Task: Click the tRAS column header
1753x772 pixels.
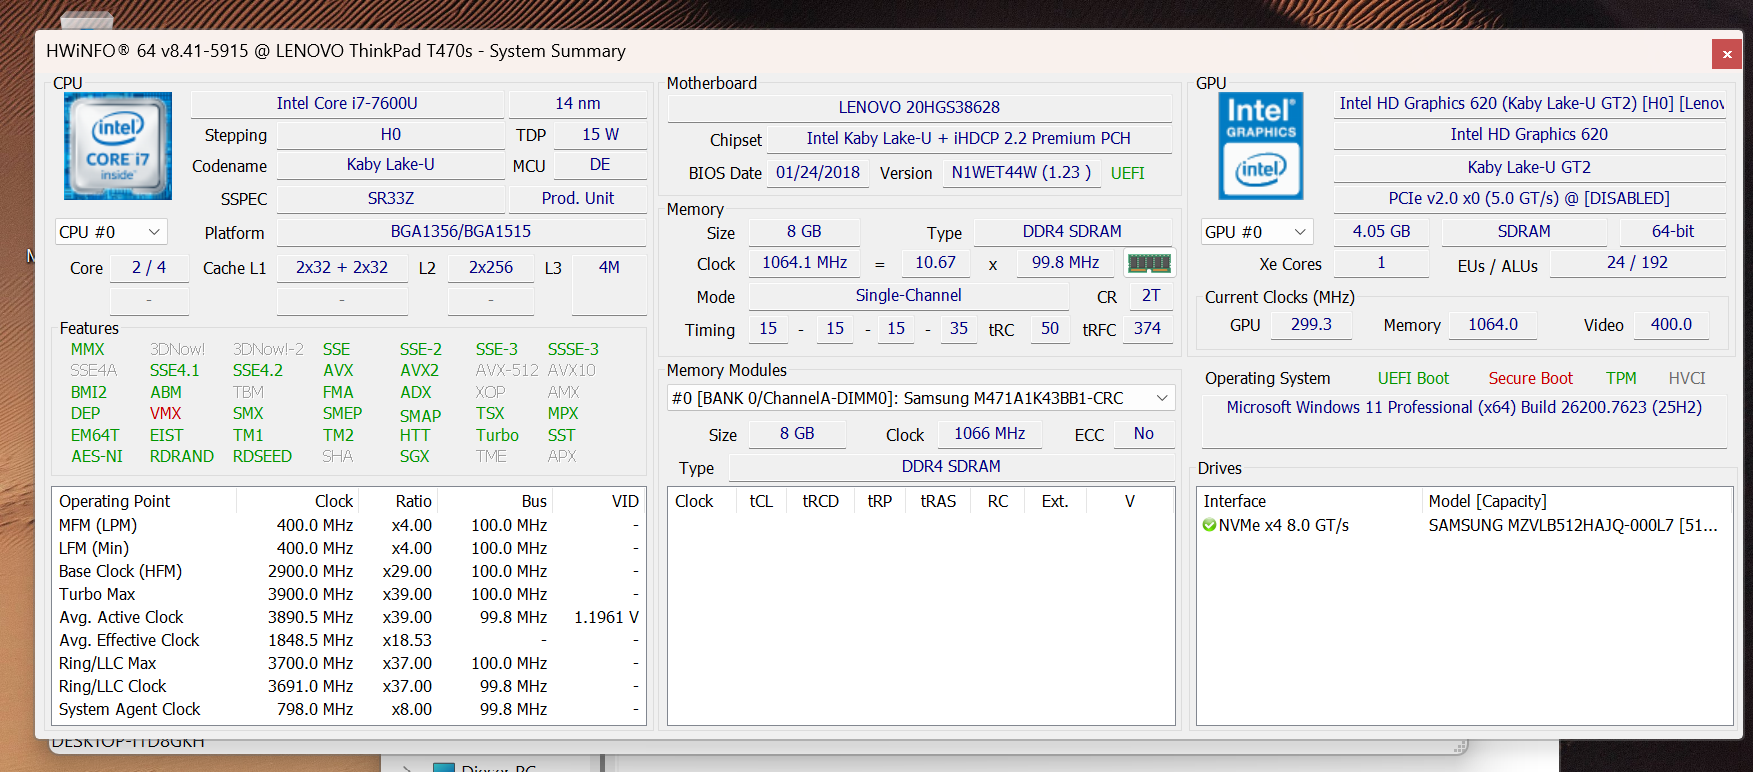Action: pos(938,502)
